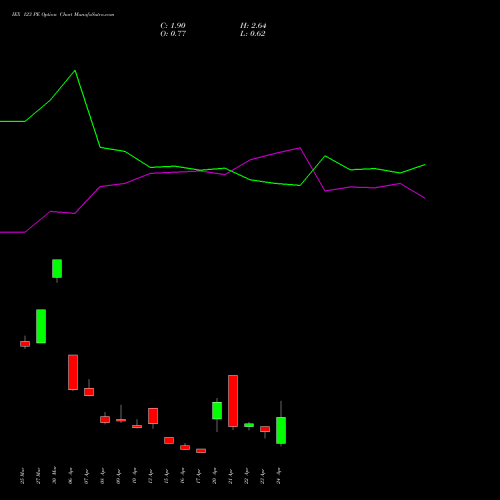The height and width of the screenshot is (500, 500).
Task: Click the '23 Apr' date axis label
Action: pos(262,476)
